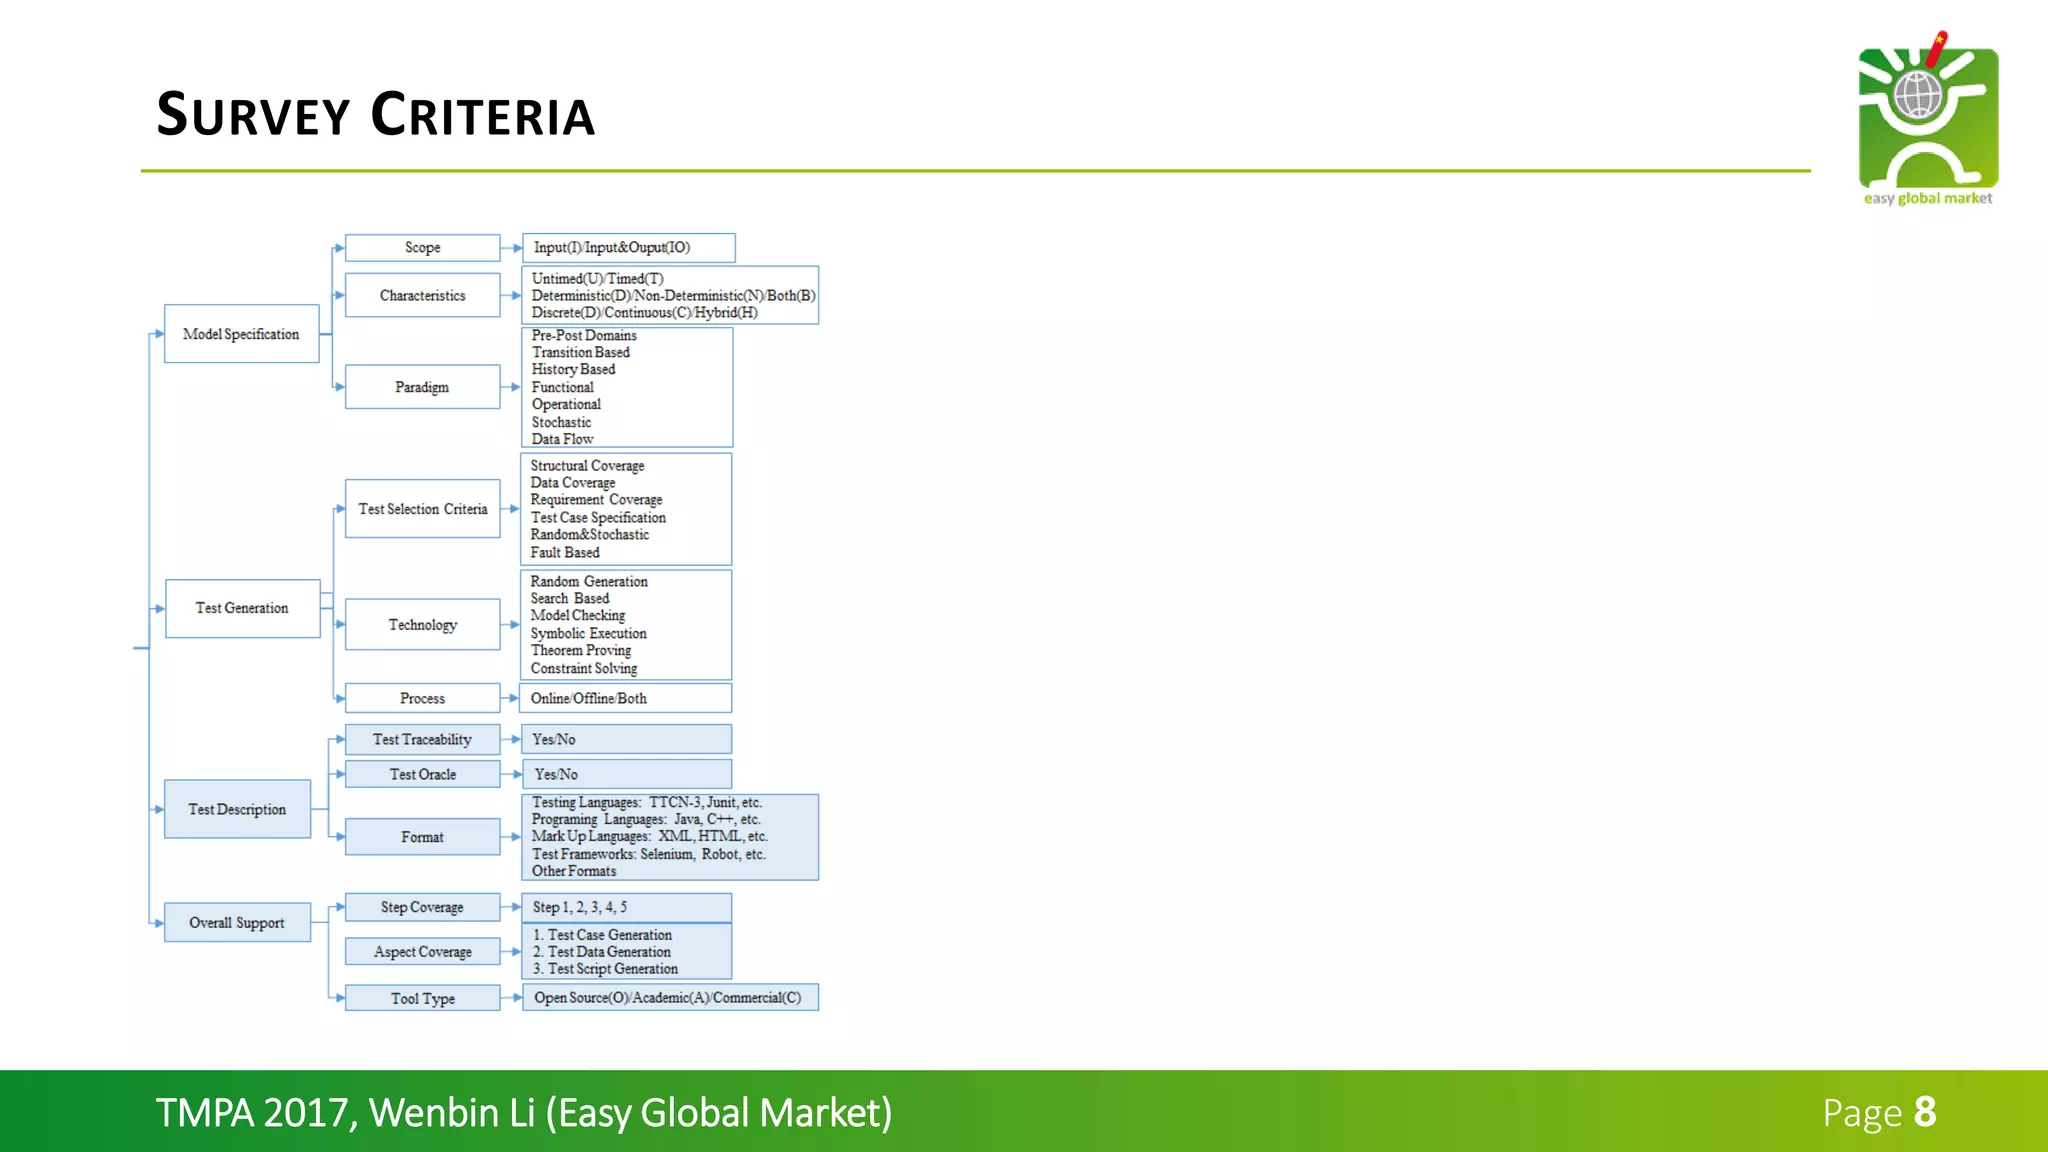Click the Process box

click(x=422, y=698)
